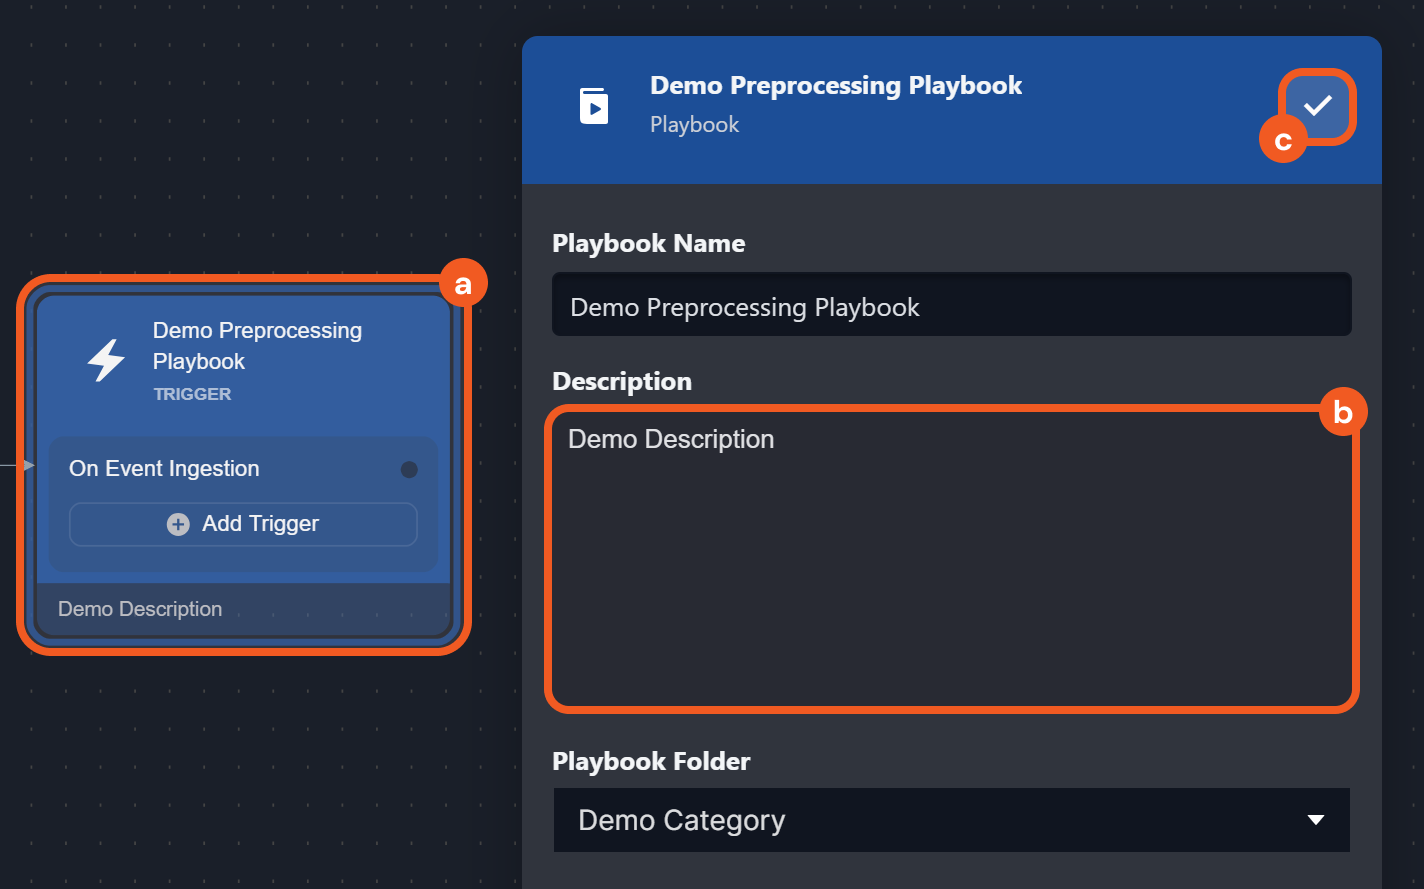The height and width of the screenshot is (889, 1424).
Task: Click the playbook icon in the panel header
Action: coord(594,105)
